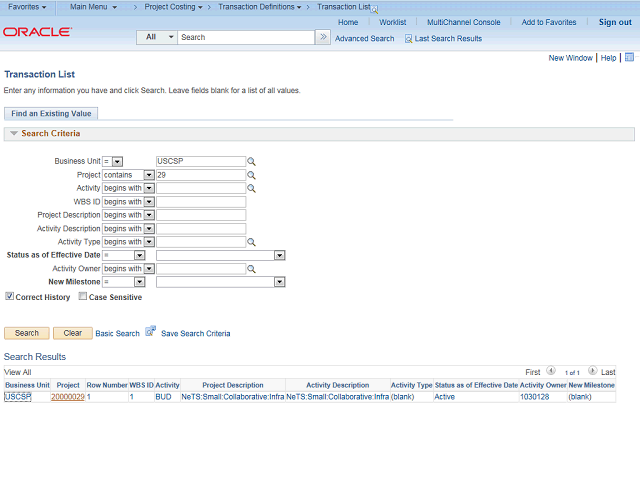
Task: Click the Business Unit input field
Action: tap(201, 162)
